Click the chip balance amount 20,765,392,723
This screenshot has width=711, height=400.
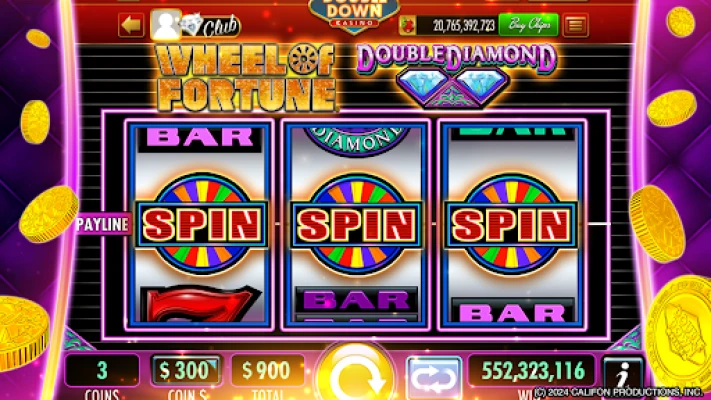[463, 26]
